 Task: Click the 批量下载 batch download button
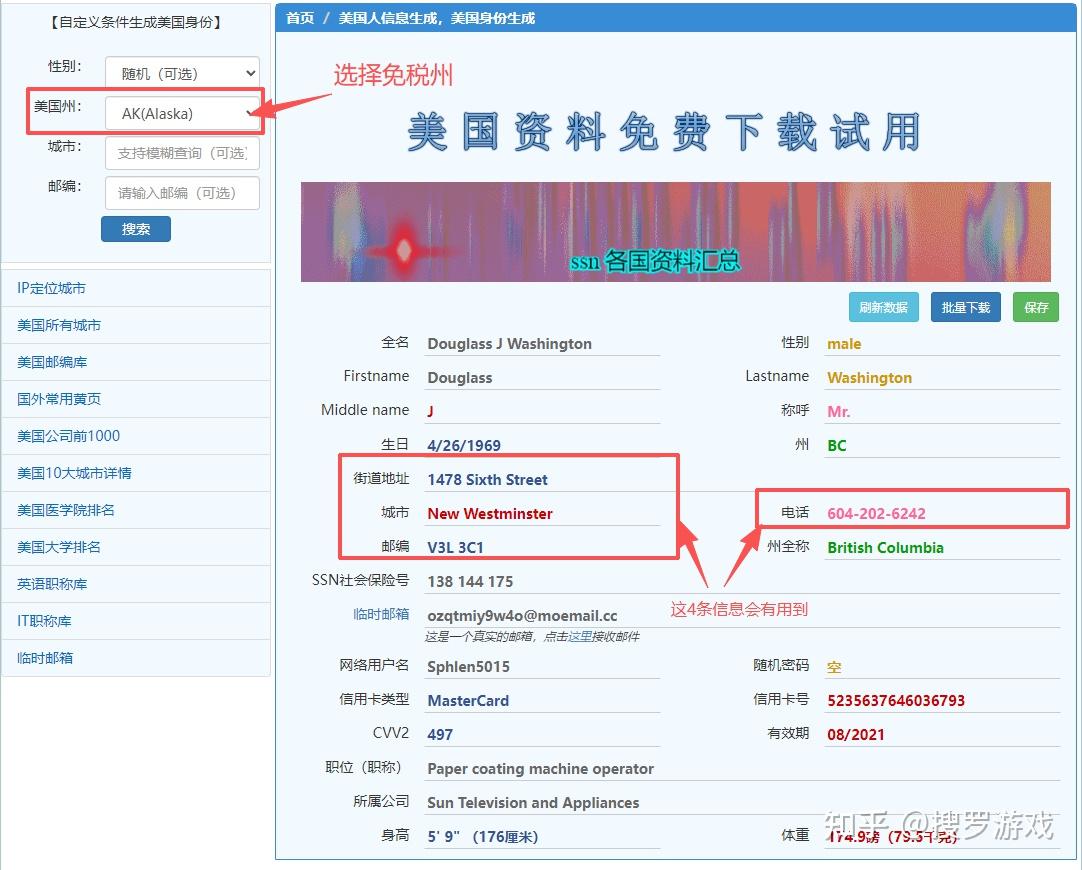pyautogui.click(x=965, y=307)
